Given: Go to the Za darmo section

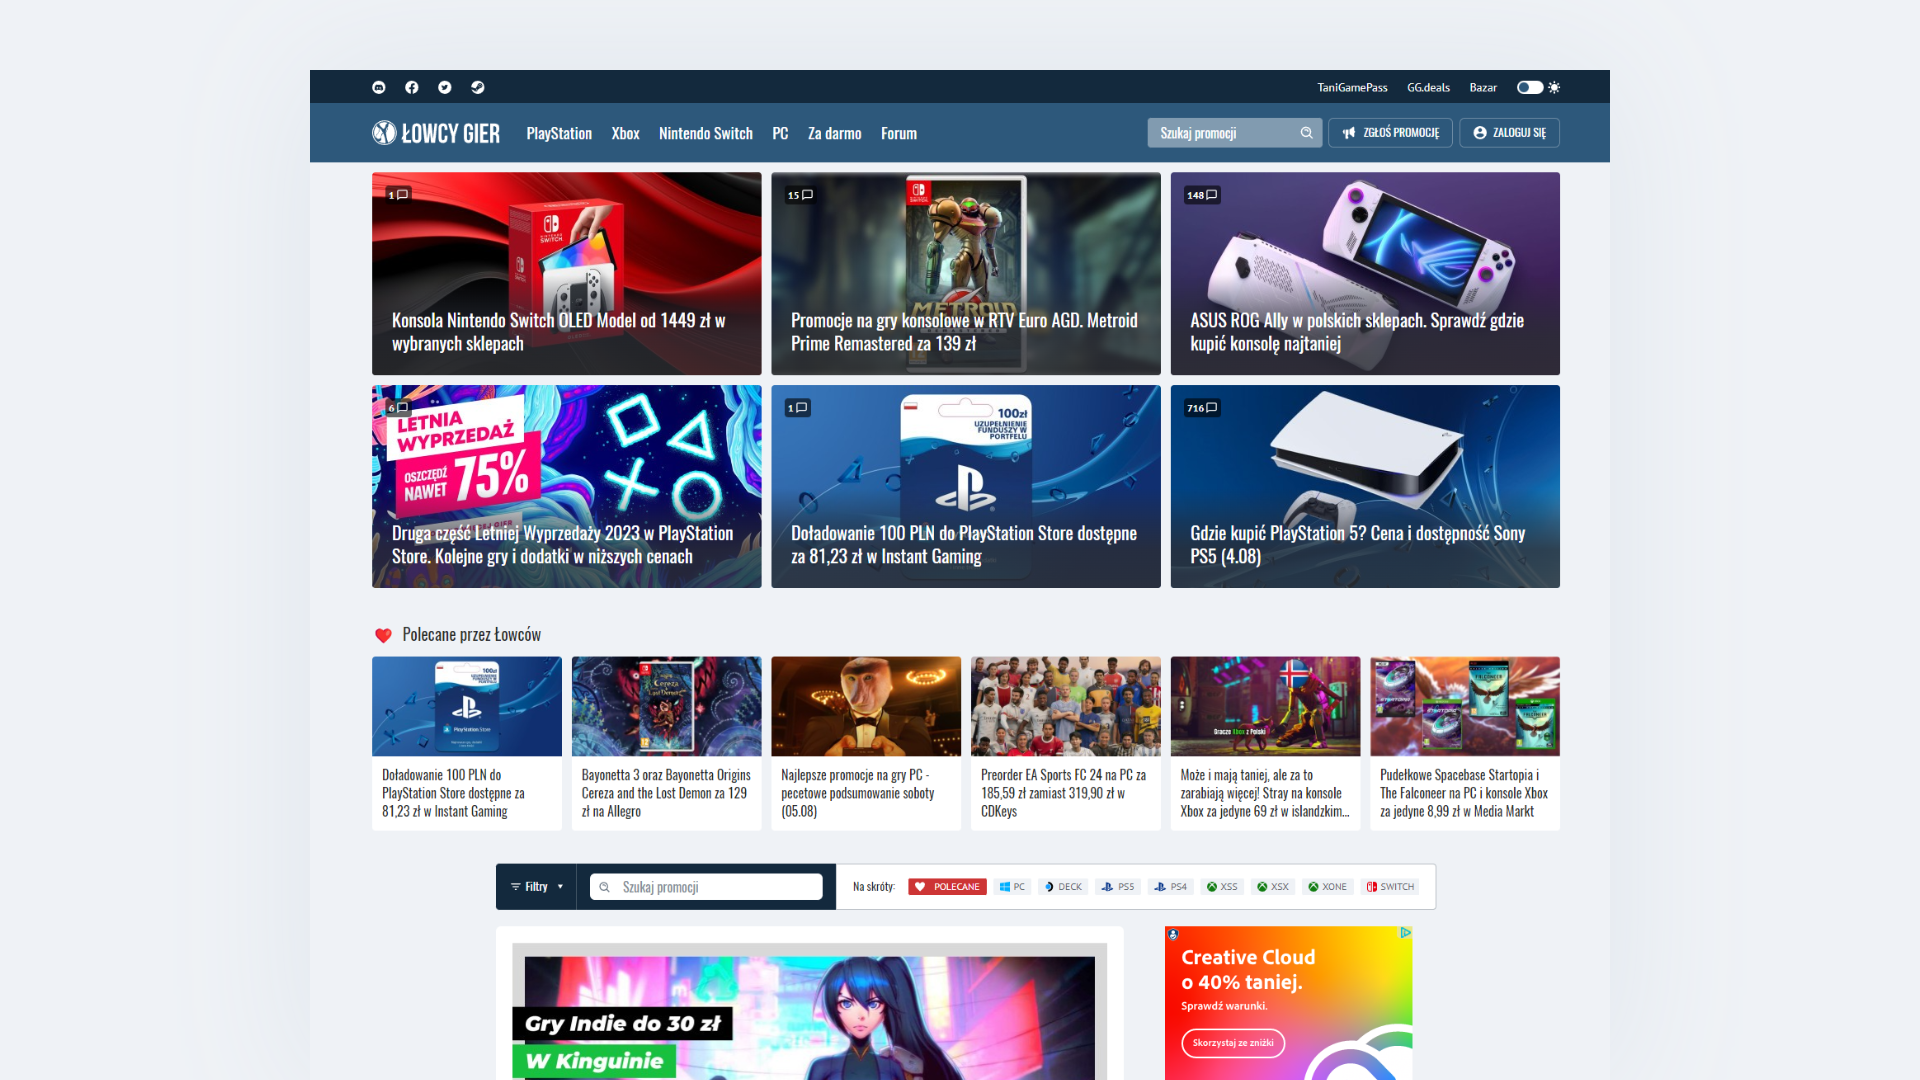Looking at the screenshot, I should click(x=834, y=134).
